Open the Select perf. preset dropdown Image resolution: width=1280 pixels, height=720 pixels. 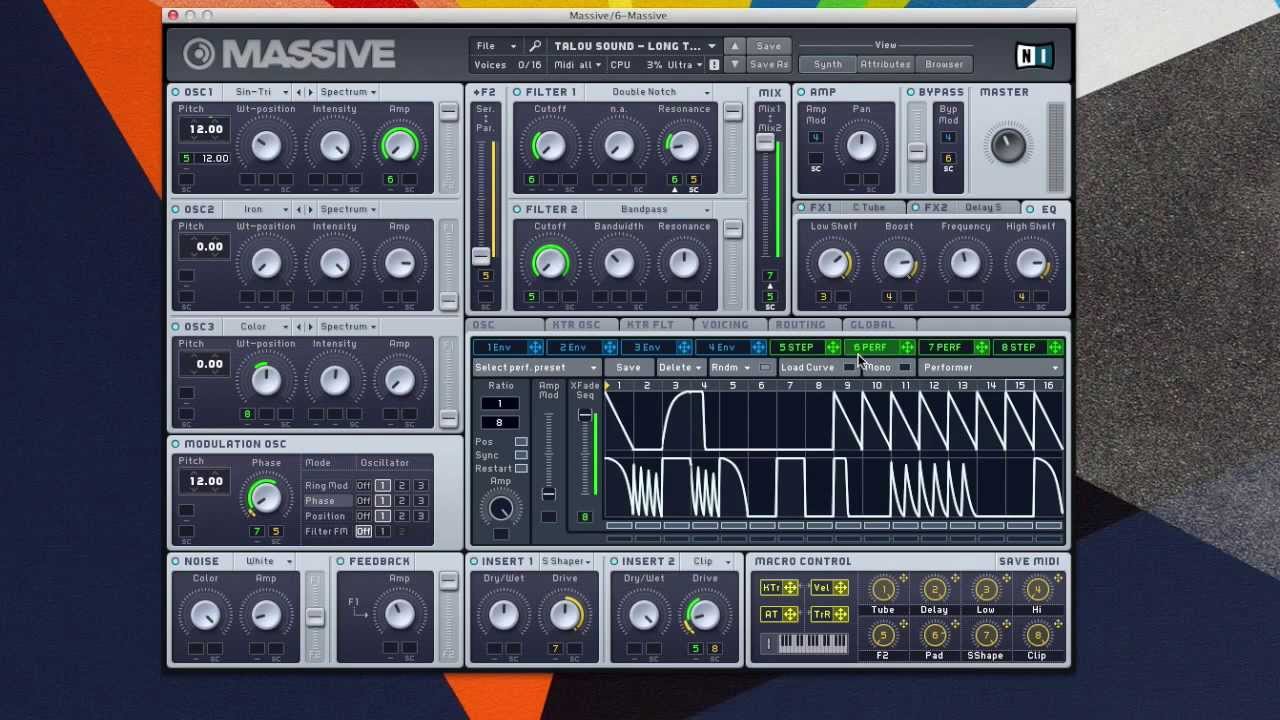pyautogui.click(x=535, y=367)
